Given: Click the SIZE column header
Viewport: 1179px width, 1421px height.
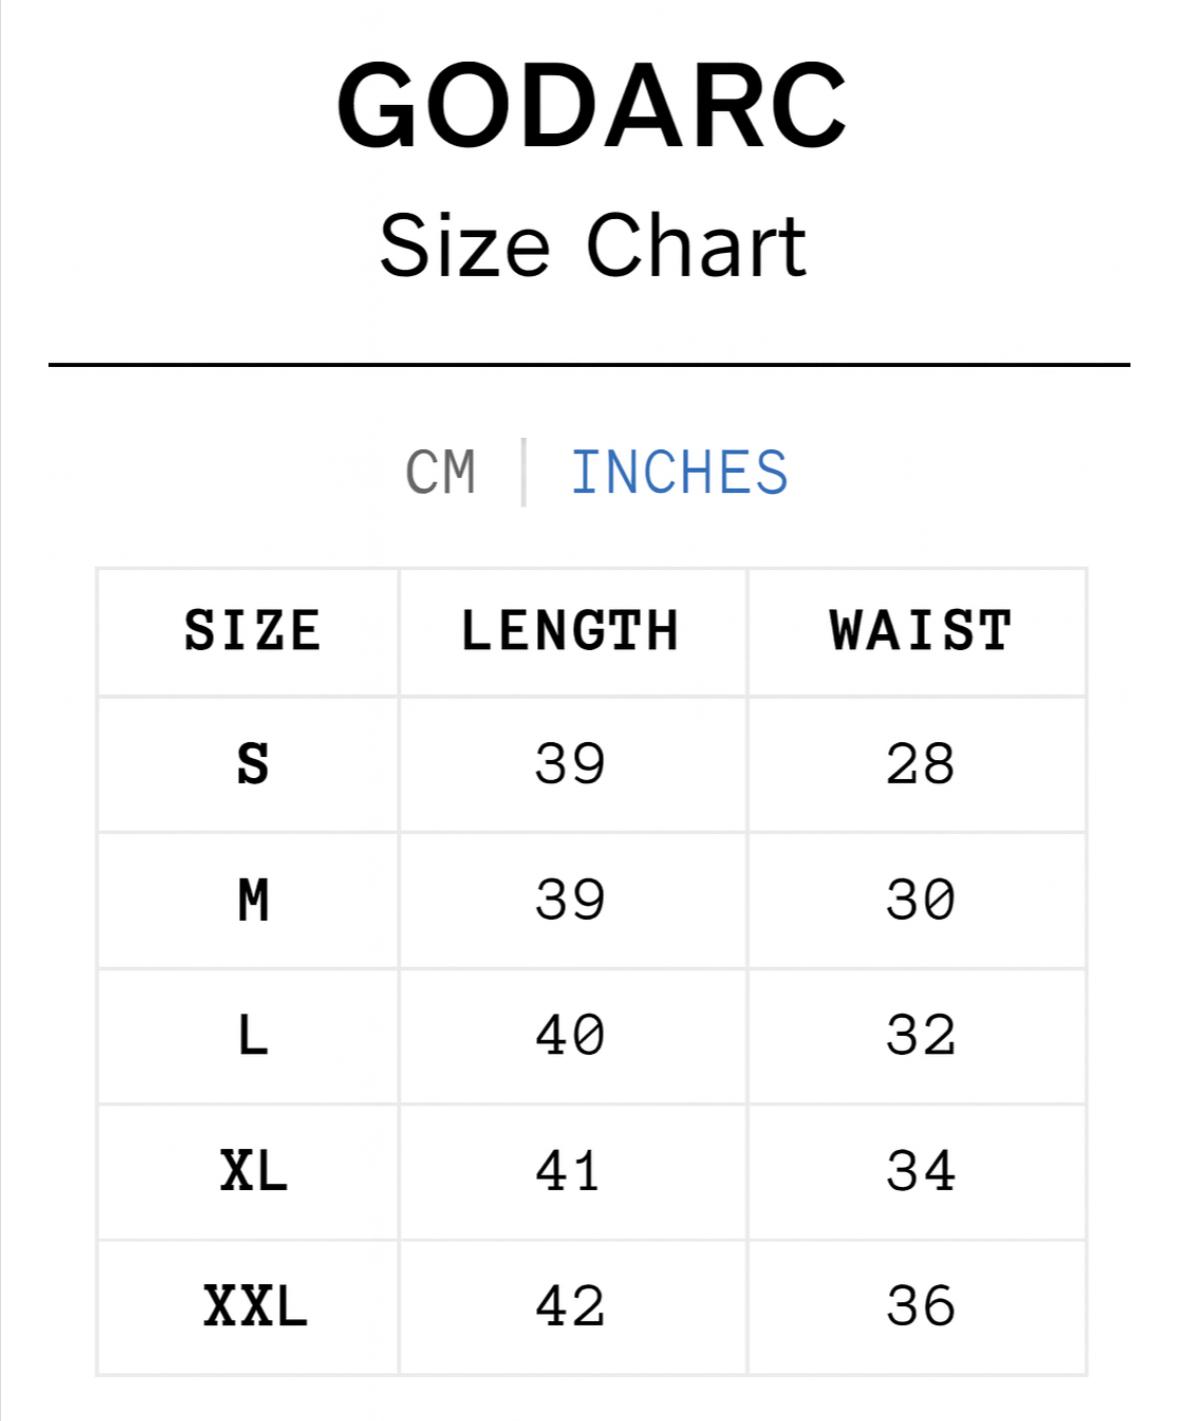Looking at the screenshot, I should tap(252, 631).
